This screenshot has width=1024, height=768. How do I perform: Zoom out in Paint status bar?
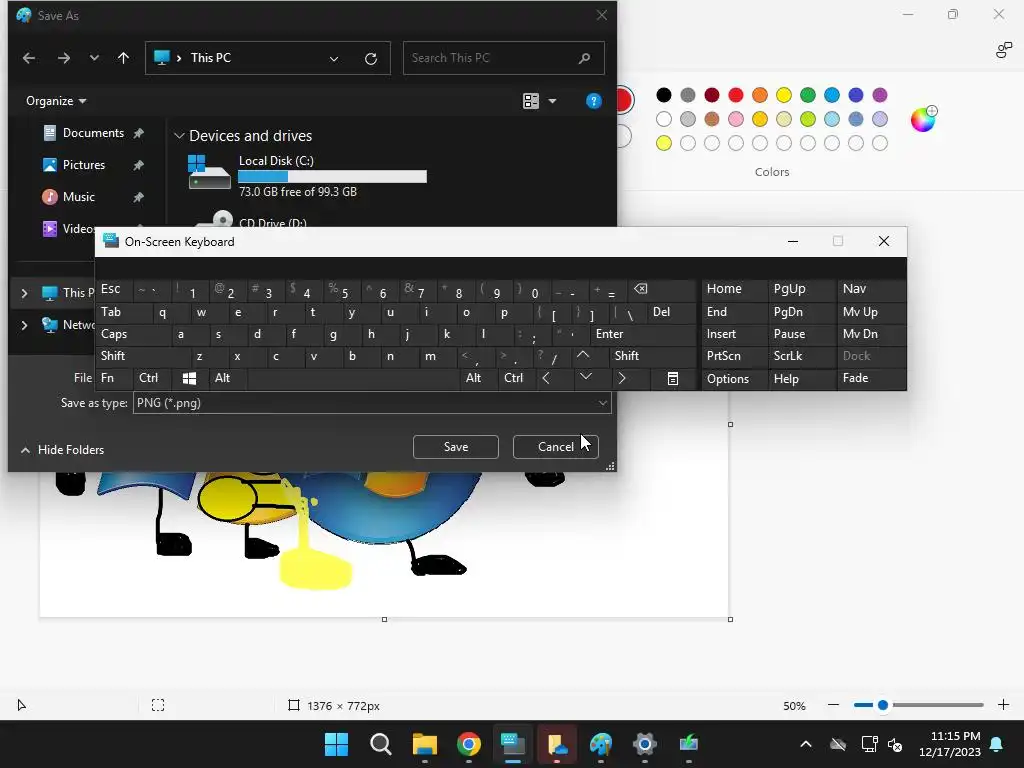click(833, 705)
